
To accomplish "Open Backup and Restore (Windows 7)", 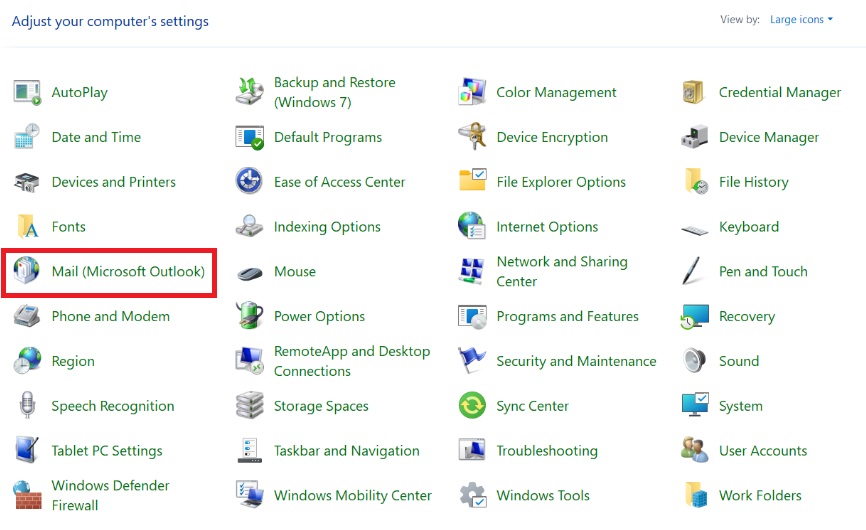I will click(334, 93).
